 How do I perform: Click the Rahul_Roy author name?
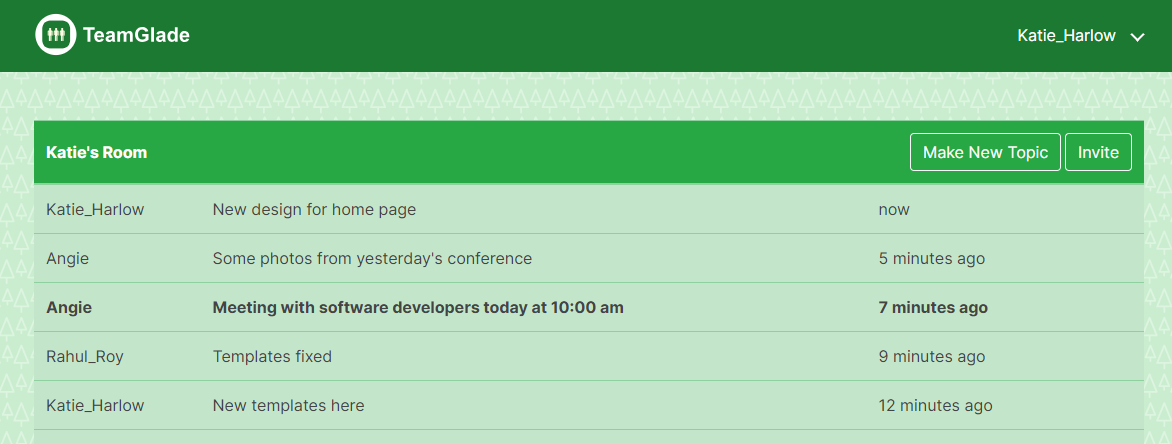[x=84, y=357]
